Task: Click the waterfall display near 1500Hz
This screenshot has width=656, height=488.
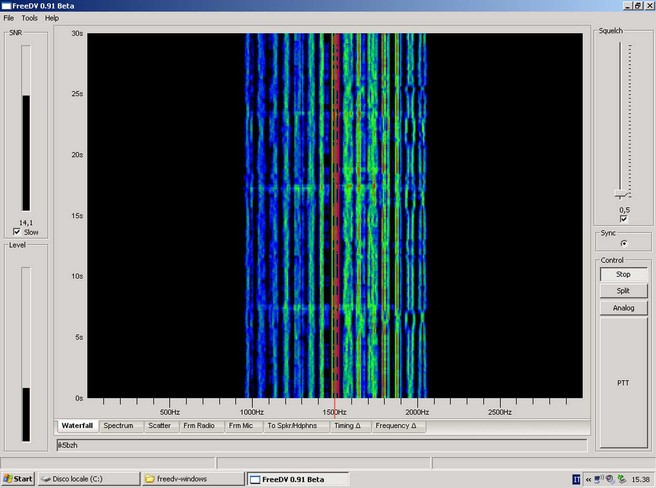Action: pos(335,216)
